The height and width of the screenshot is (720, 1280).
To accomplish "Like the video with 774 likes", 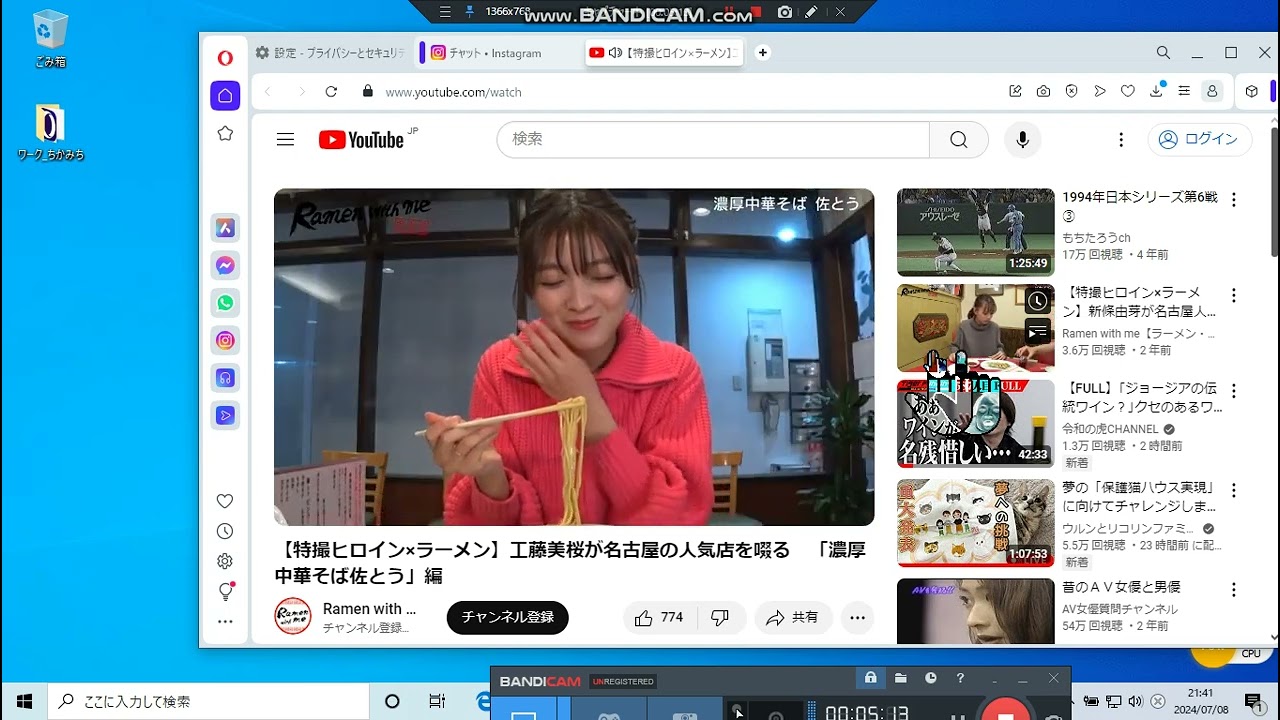I will pyautogui.click(x=659, y=618).
